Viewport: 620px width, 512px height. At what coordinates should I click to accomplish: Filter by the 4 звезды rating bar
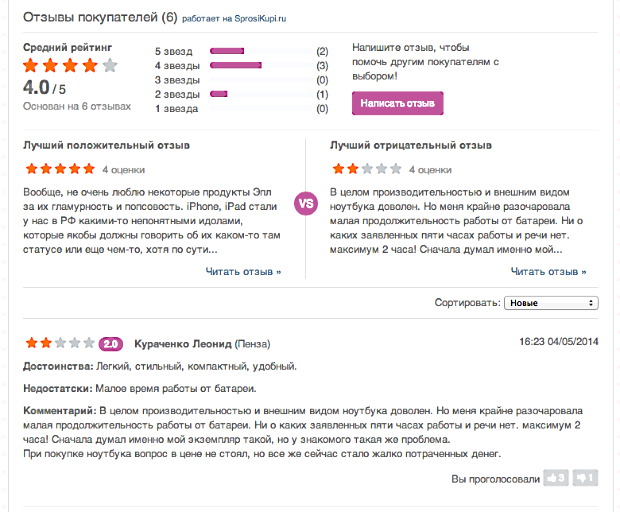pos(261,65)
